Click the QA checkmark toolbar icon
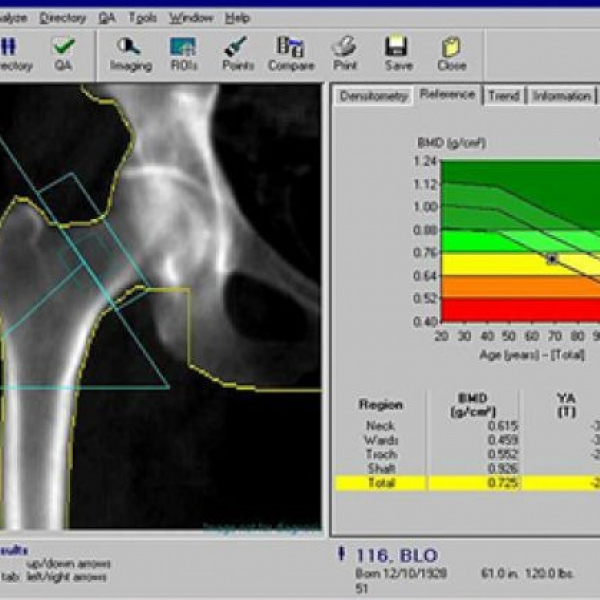This screenshot has width=600, height=600. tap(64, 53)
